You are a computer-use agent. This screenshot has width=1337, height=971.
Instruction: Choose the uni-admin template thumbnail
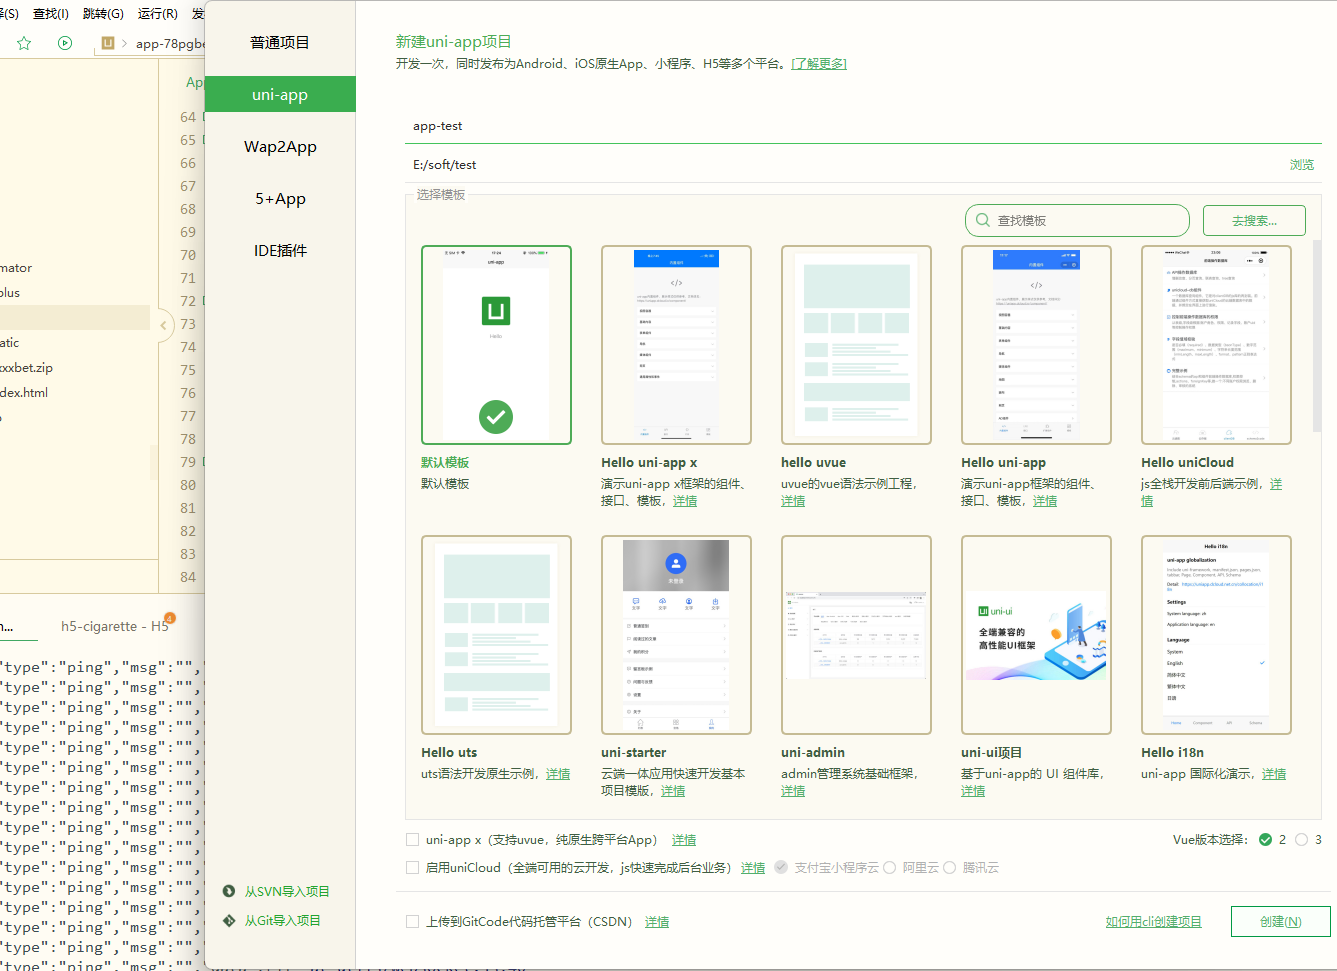856,635
